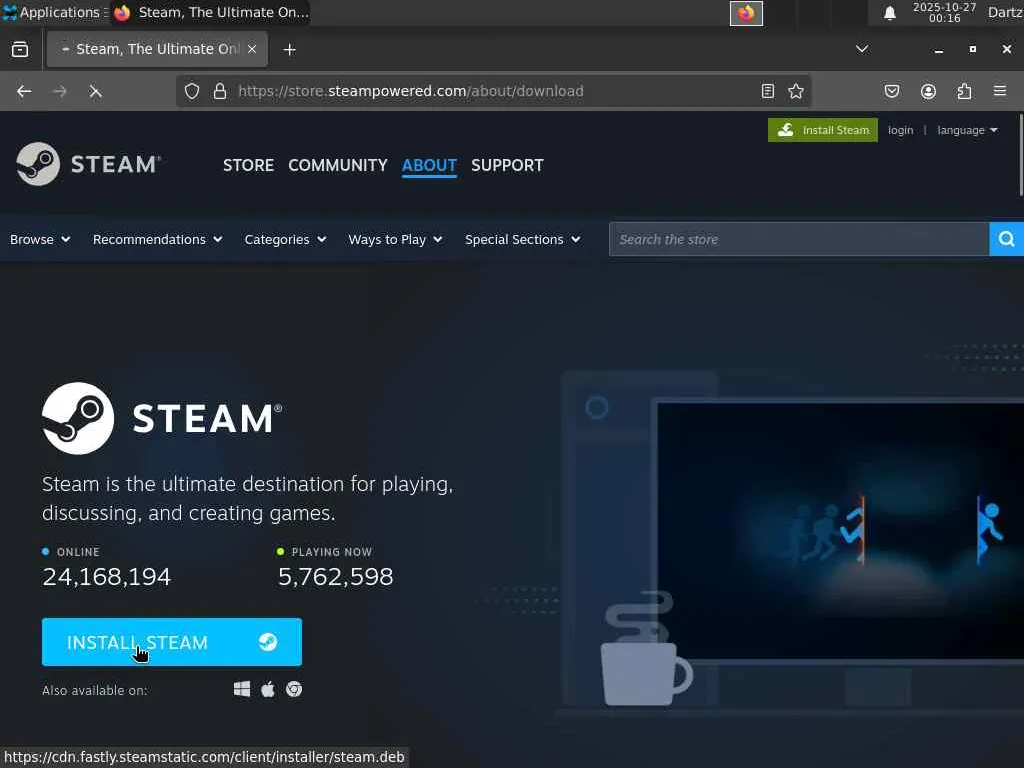Choose the Chrome OS download icon
Screen dimensions: 1024x768
(294, 690)
